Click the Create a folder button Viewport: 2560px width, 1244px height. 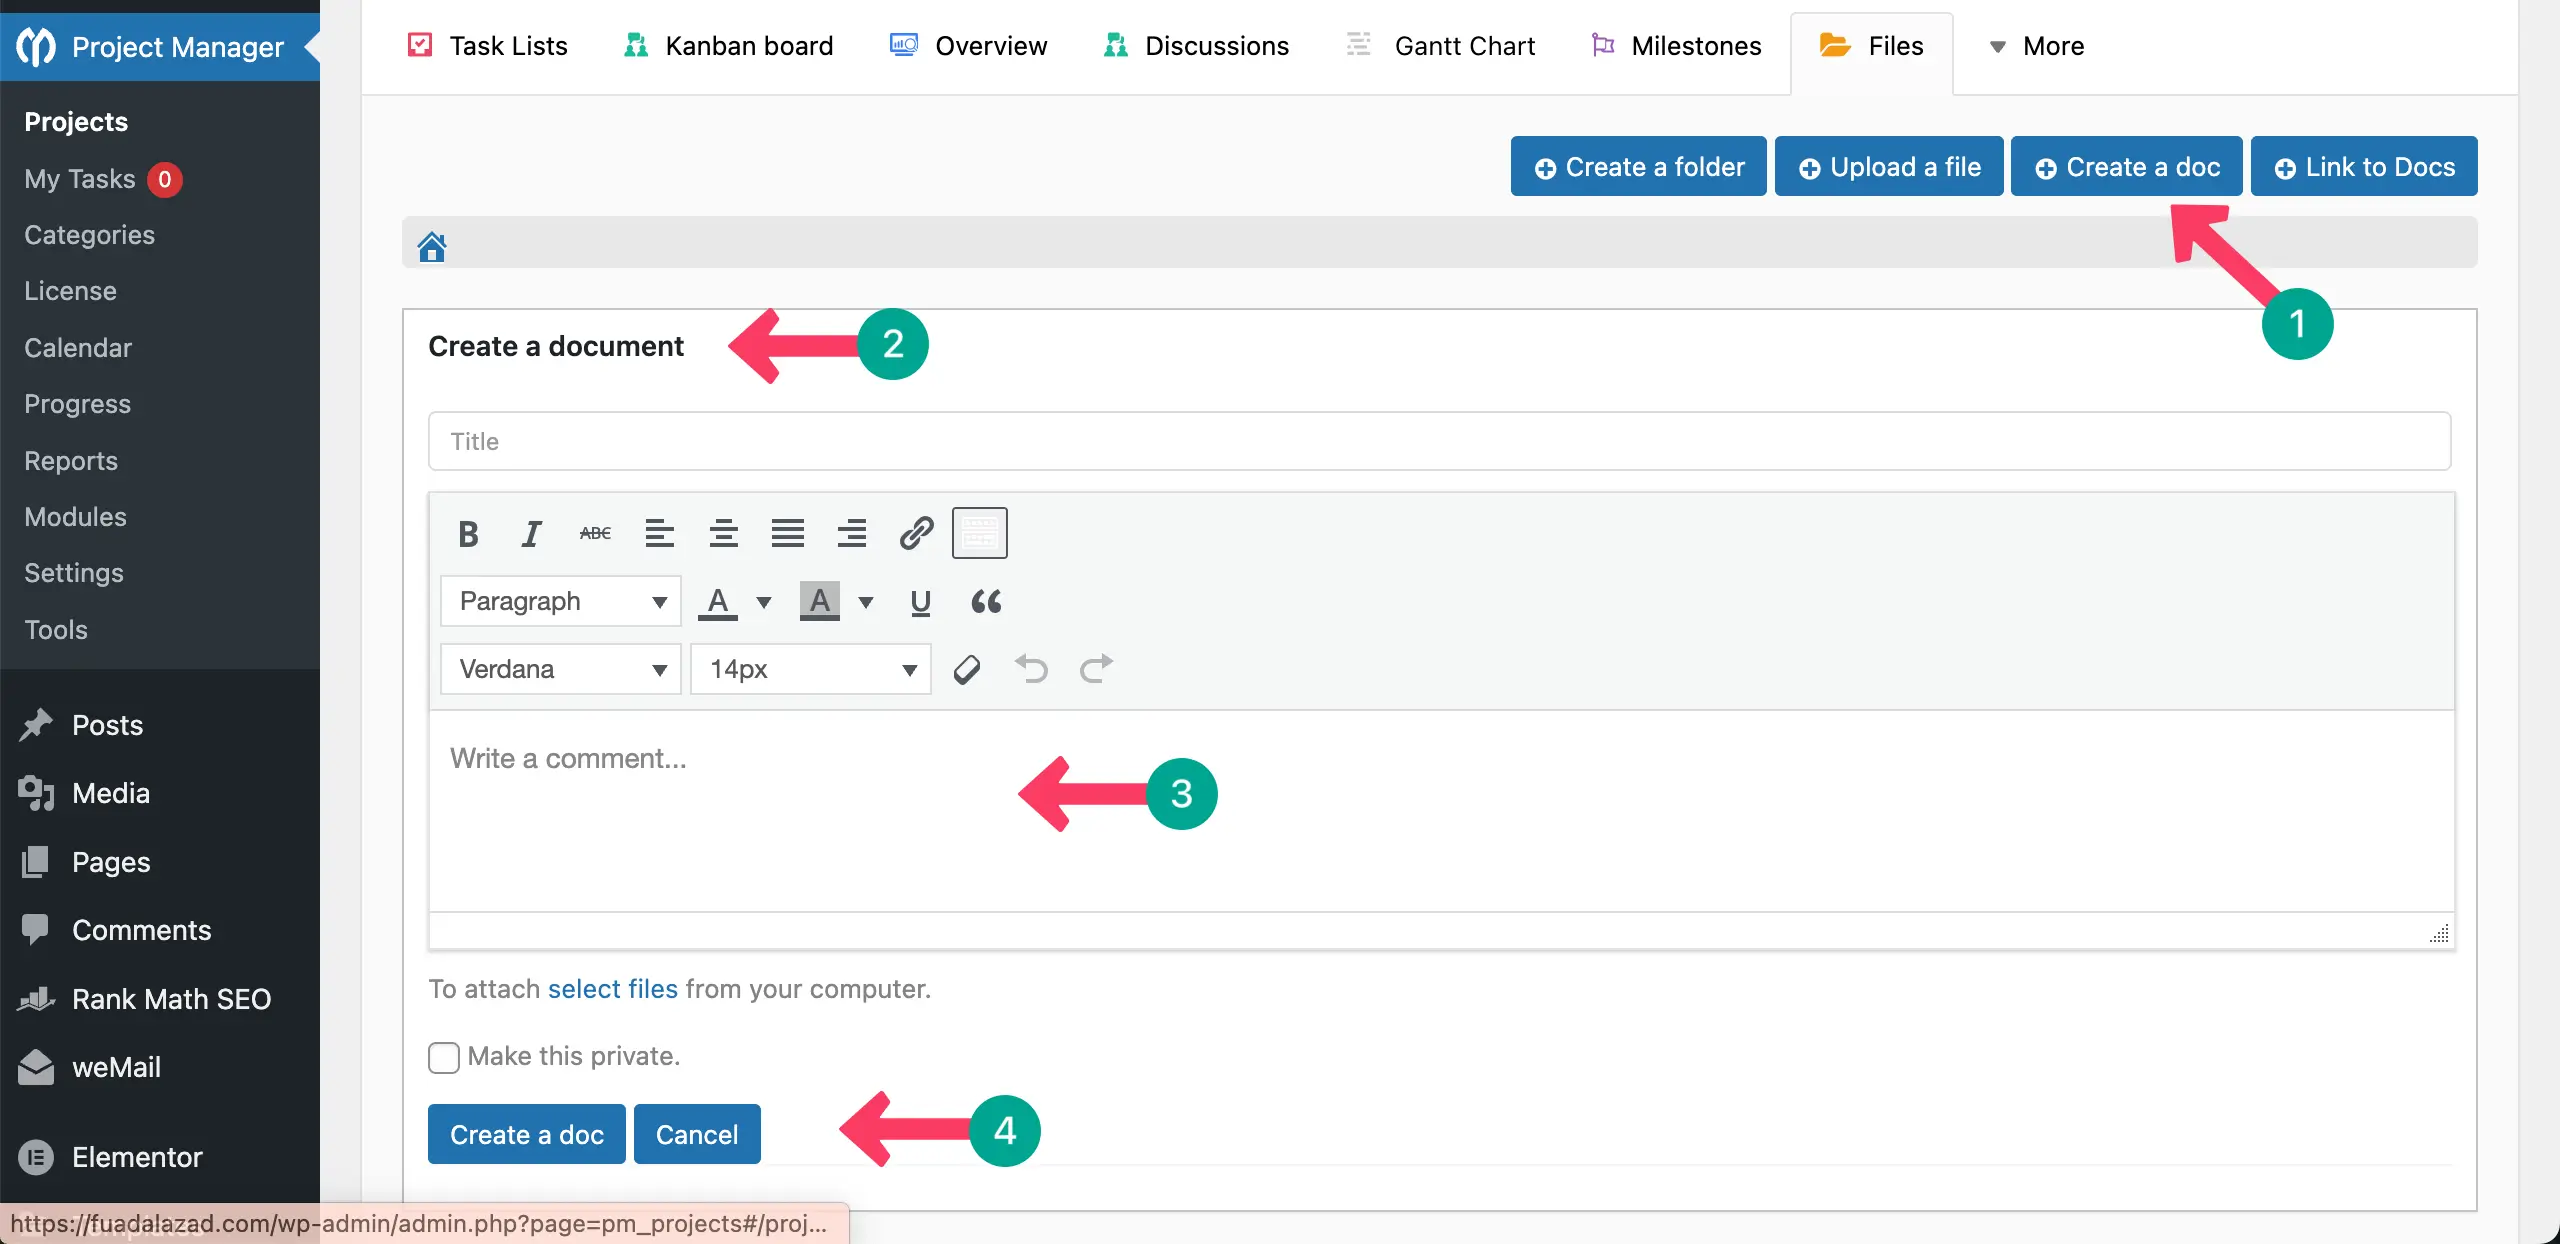[1637, 166]
